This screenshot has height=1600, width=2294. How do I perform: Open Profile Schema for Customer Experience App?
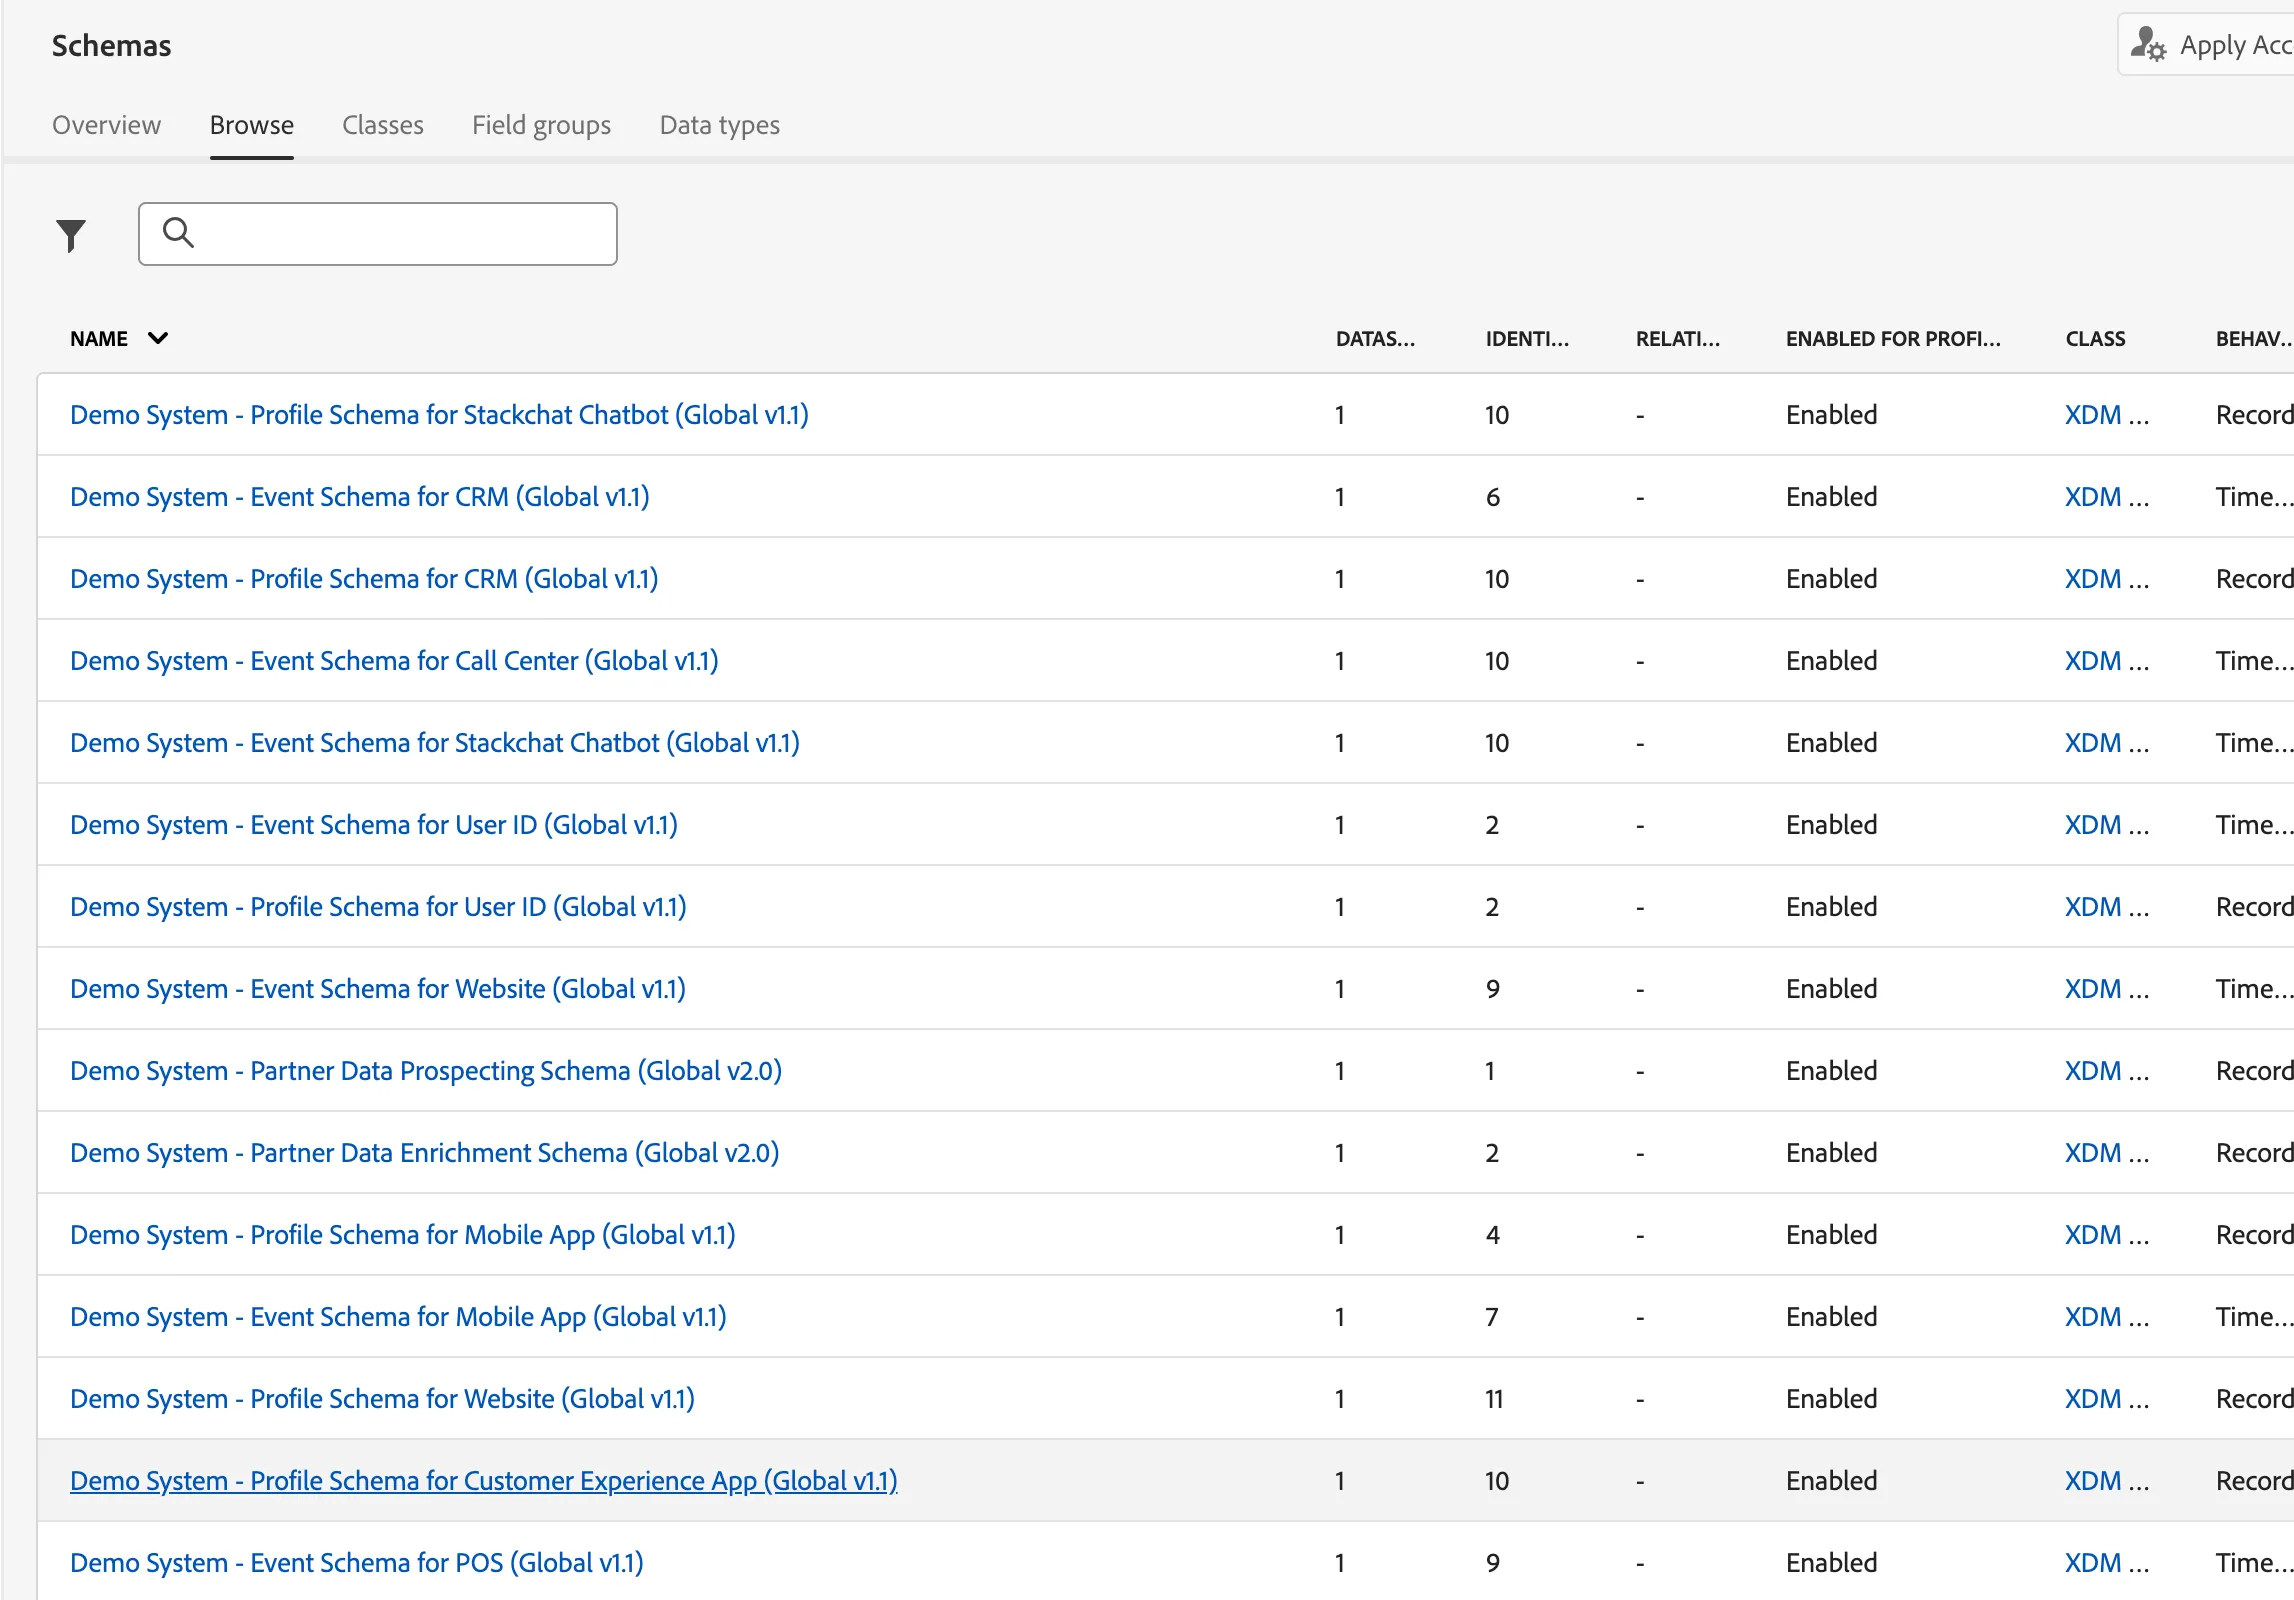point(484,1481)
